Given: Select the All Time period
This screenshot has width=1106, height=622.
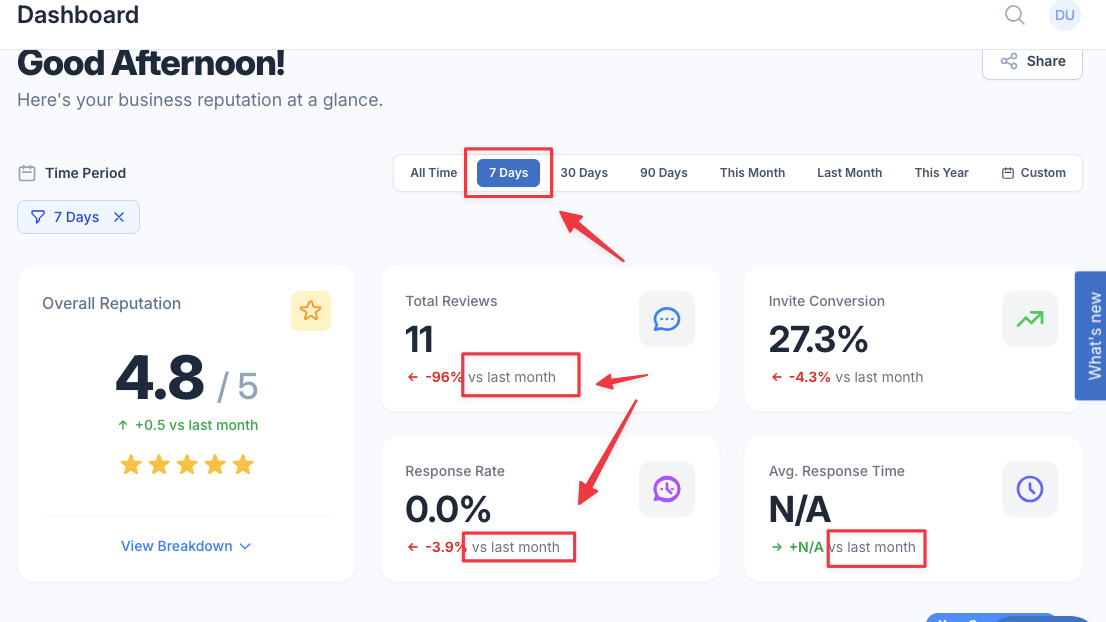Looking at the screenshot, I should pos(434,173).
